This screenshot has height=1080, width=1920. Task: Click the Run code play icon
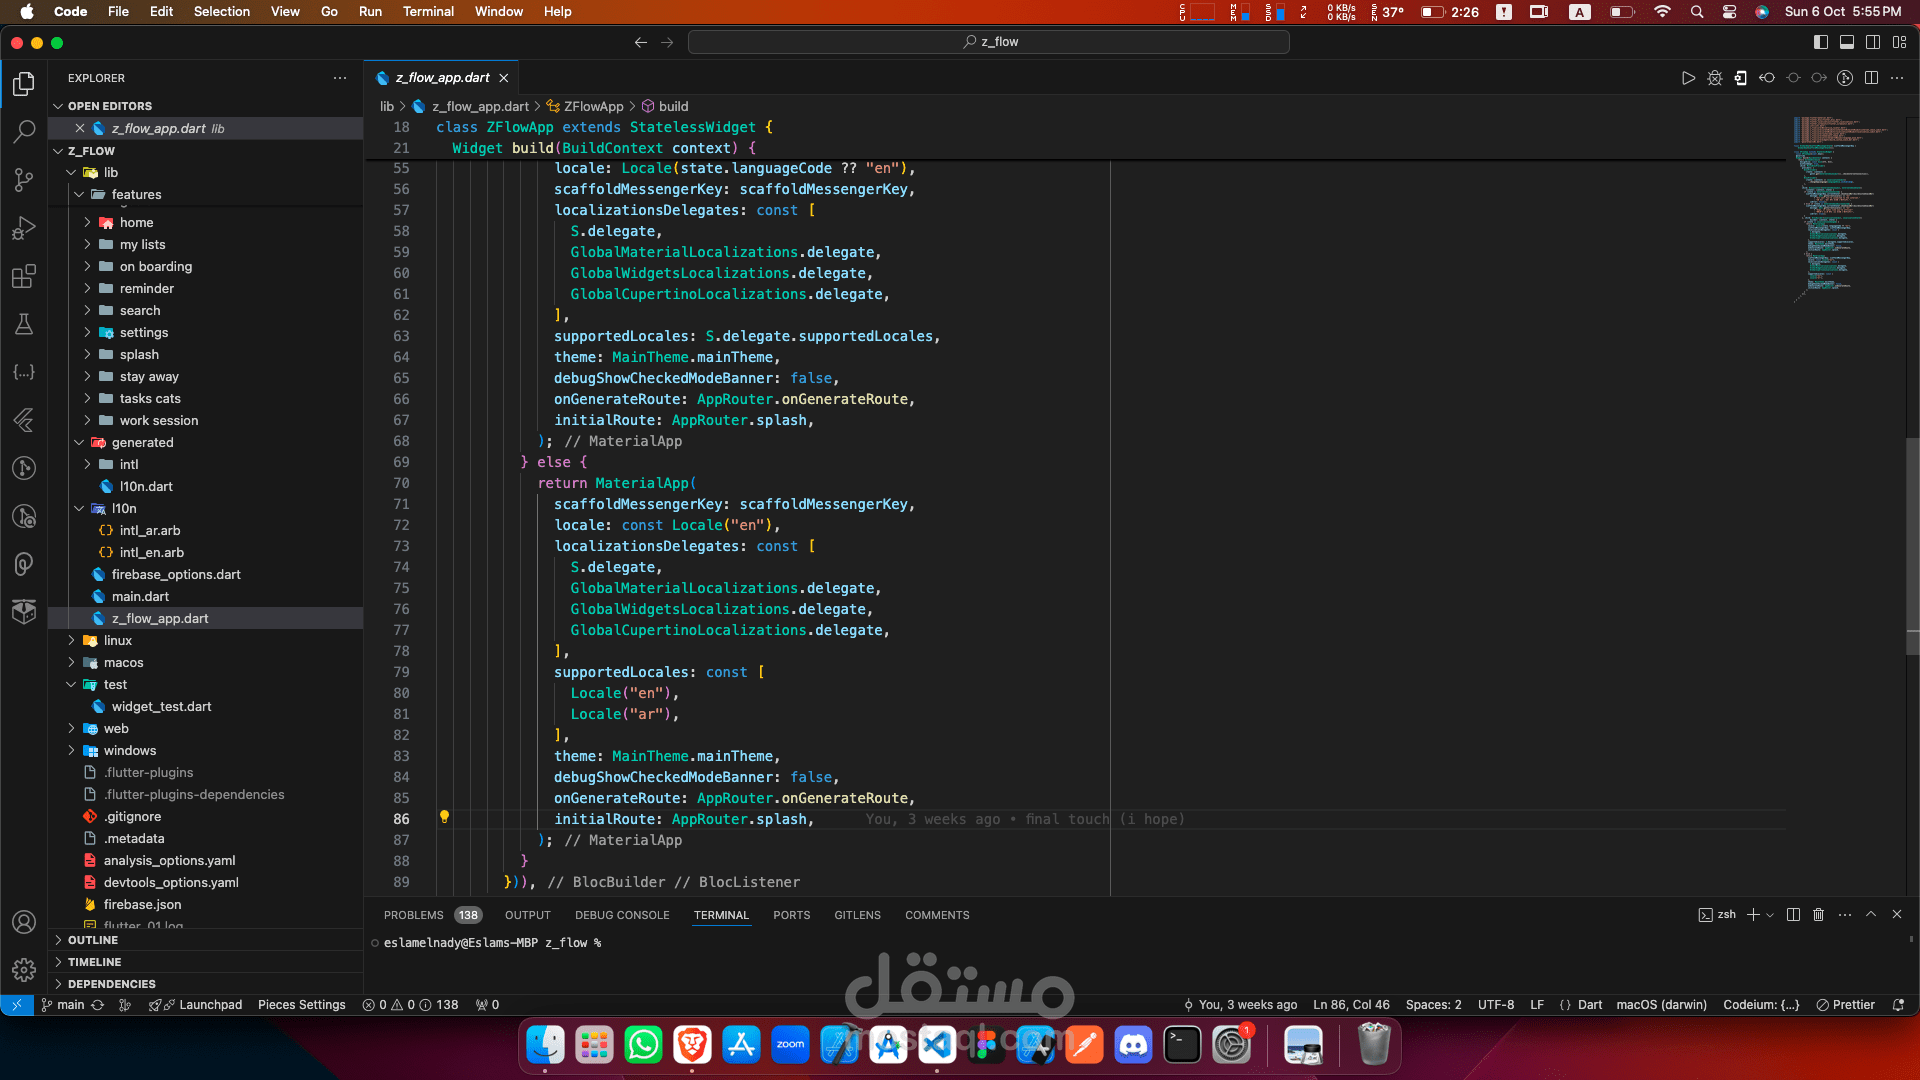[1688, 78]
